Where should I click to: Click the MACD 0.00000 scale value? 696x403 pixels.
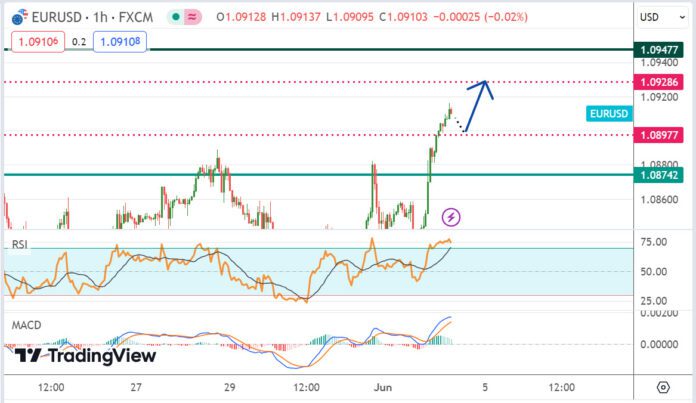659,344
